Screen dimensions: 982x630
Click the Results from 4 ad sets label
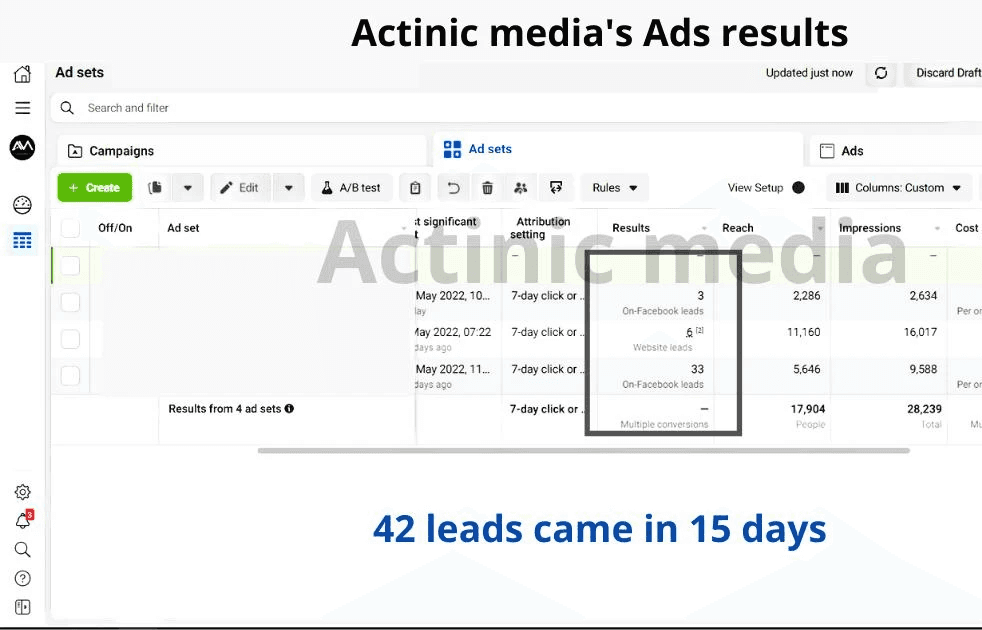click(x=224, y=409)
